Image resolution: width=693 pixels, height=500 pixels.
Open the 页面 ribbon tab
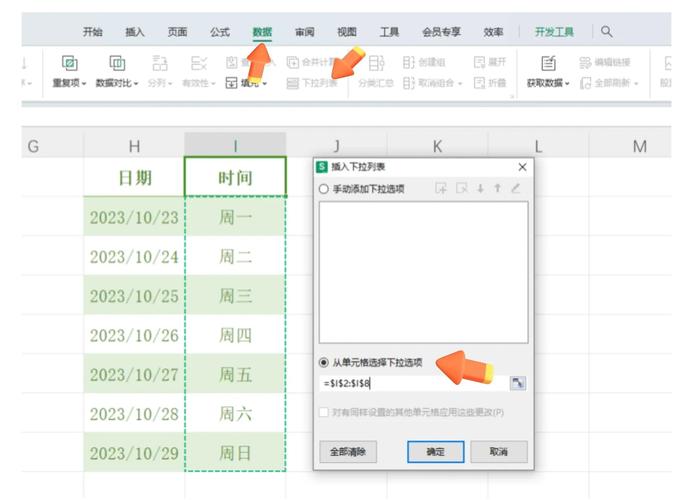pos(177,32)
